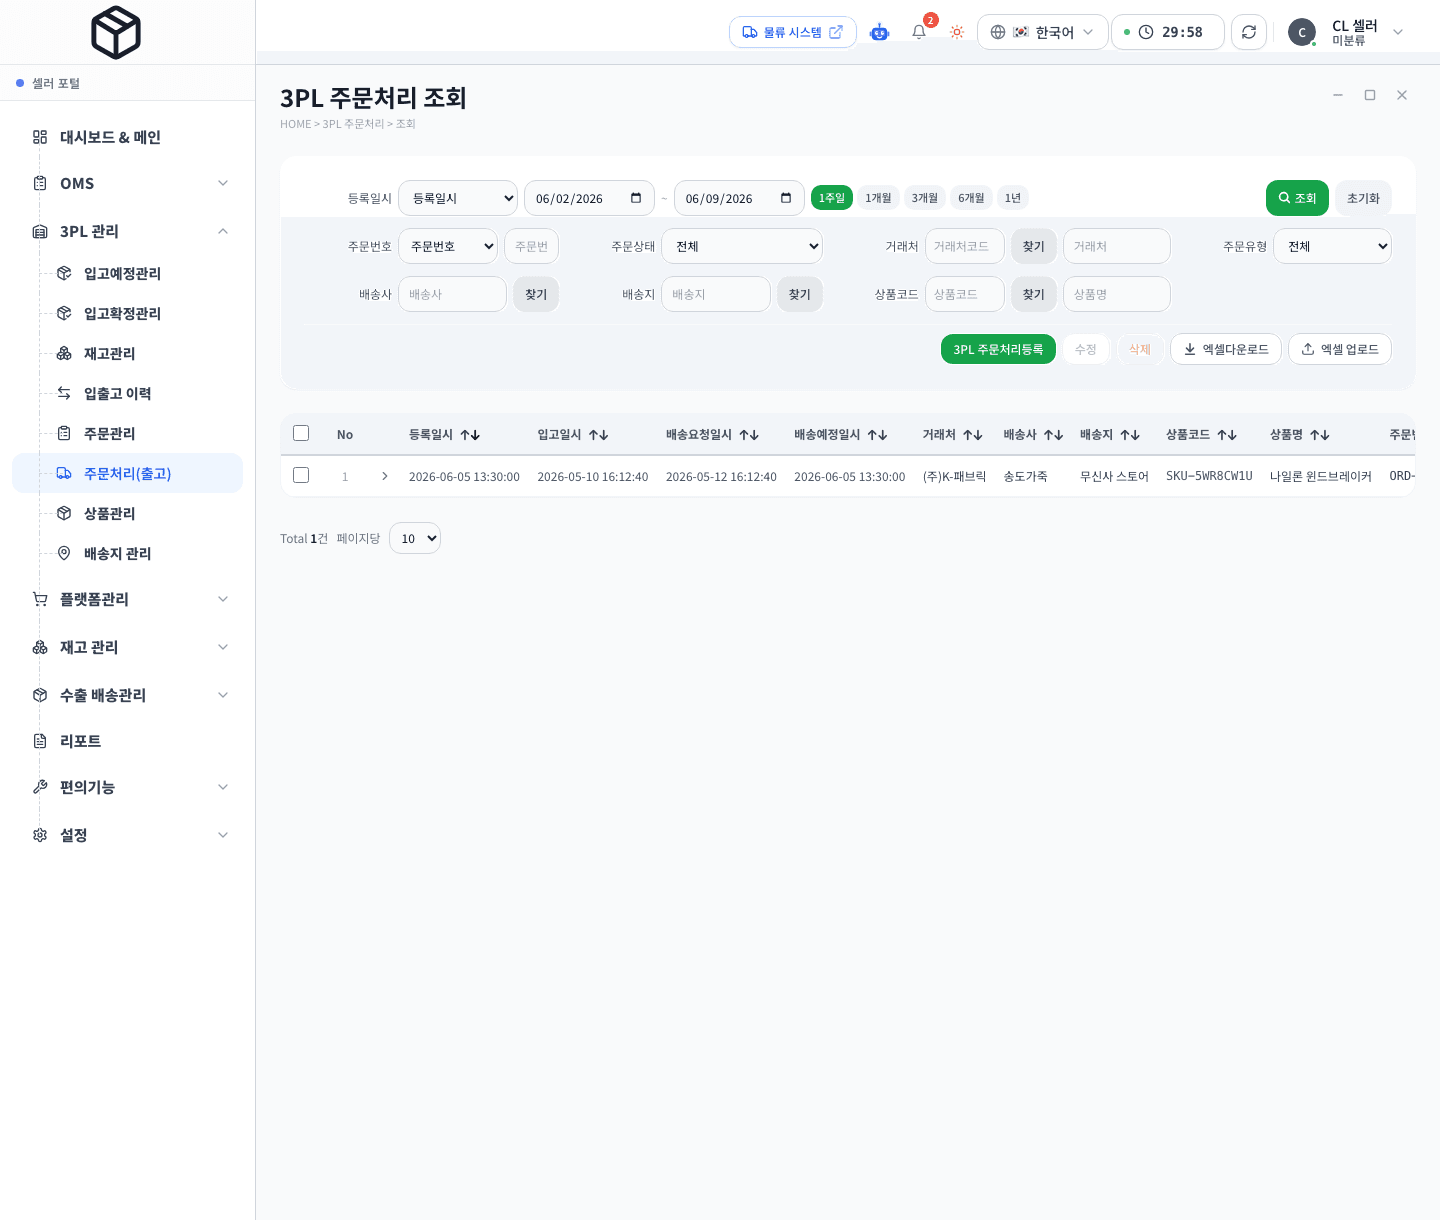Click 엑셀 업로드 button
The image size is (1440, 1220).
[x=1340, y=349]
